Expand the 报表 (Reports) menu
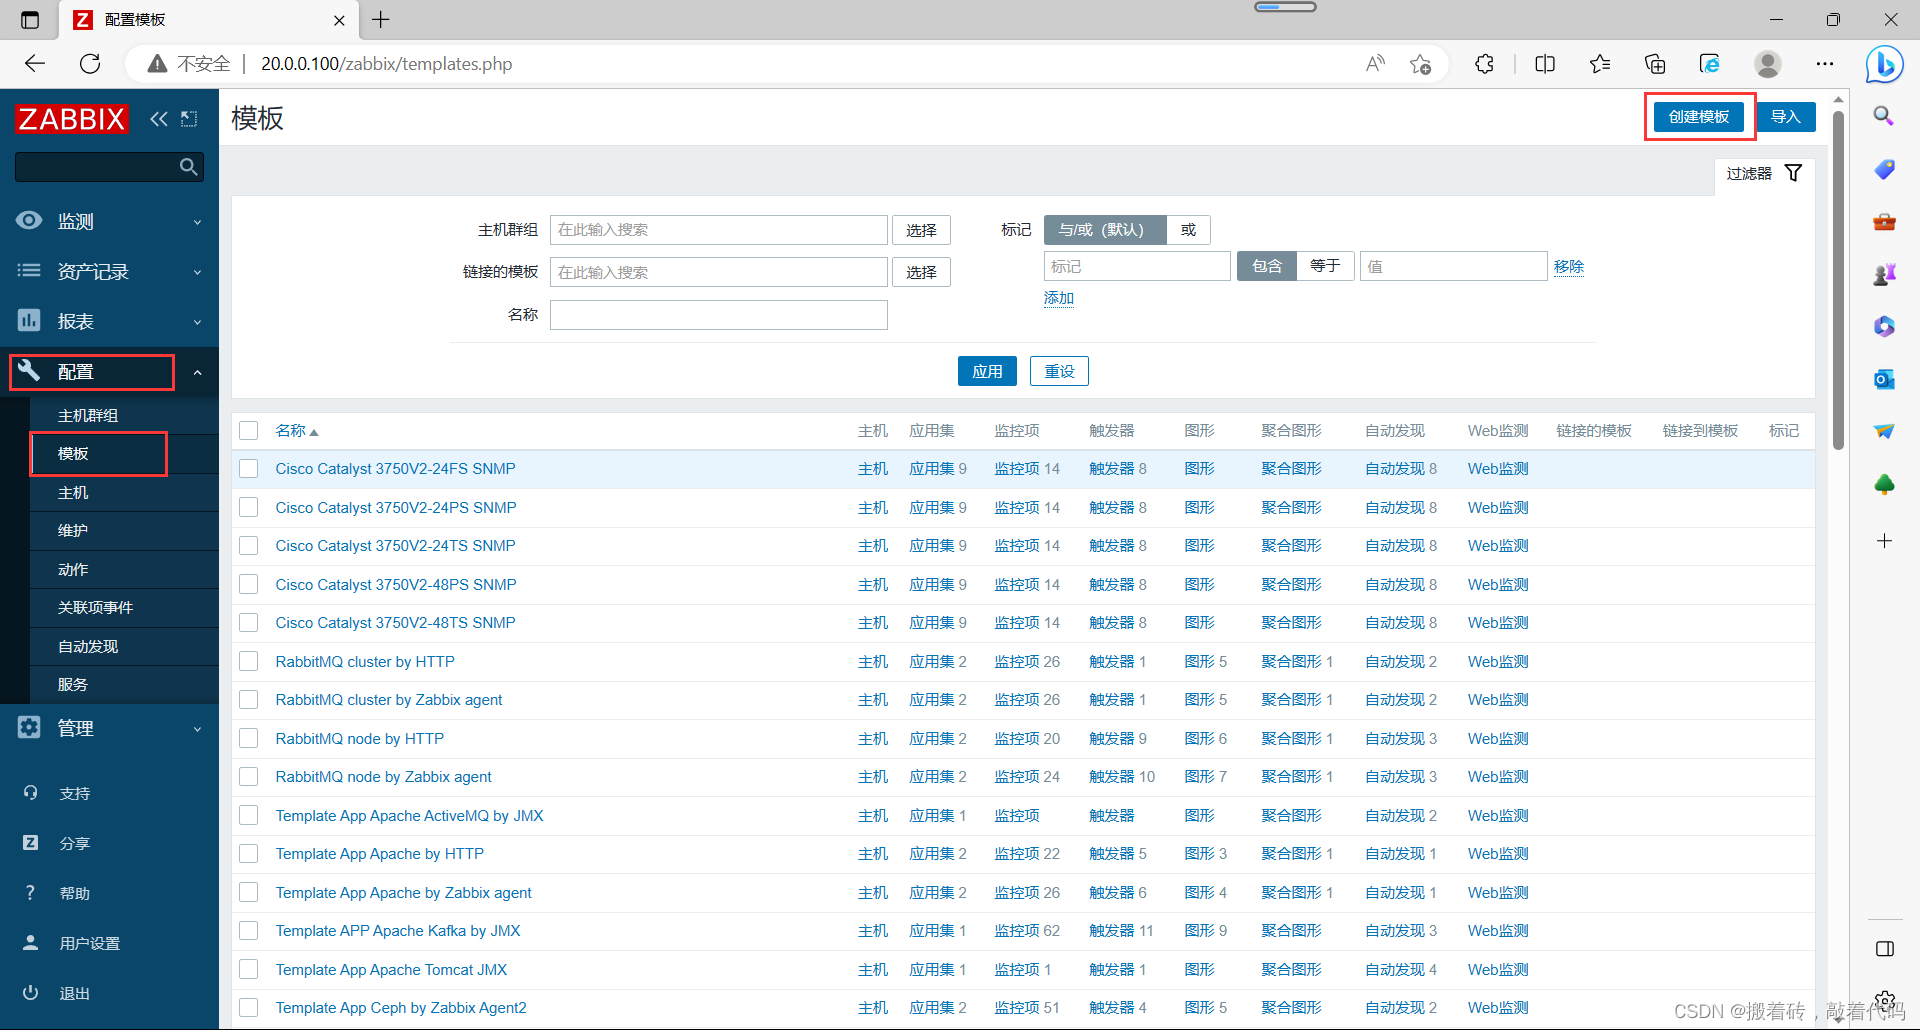Image resolution: width=1920 pixels, height=1030 pixels. [x=110, y=321]
